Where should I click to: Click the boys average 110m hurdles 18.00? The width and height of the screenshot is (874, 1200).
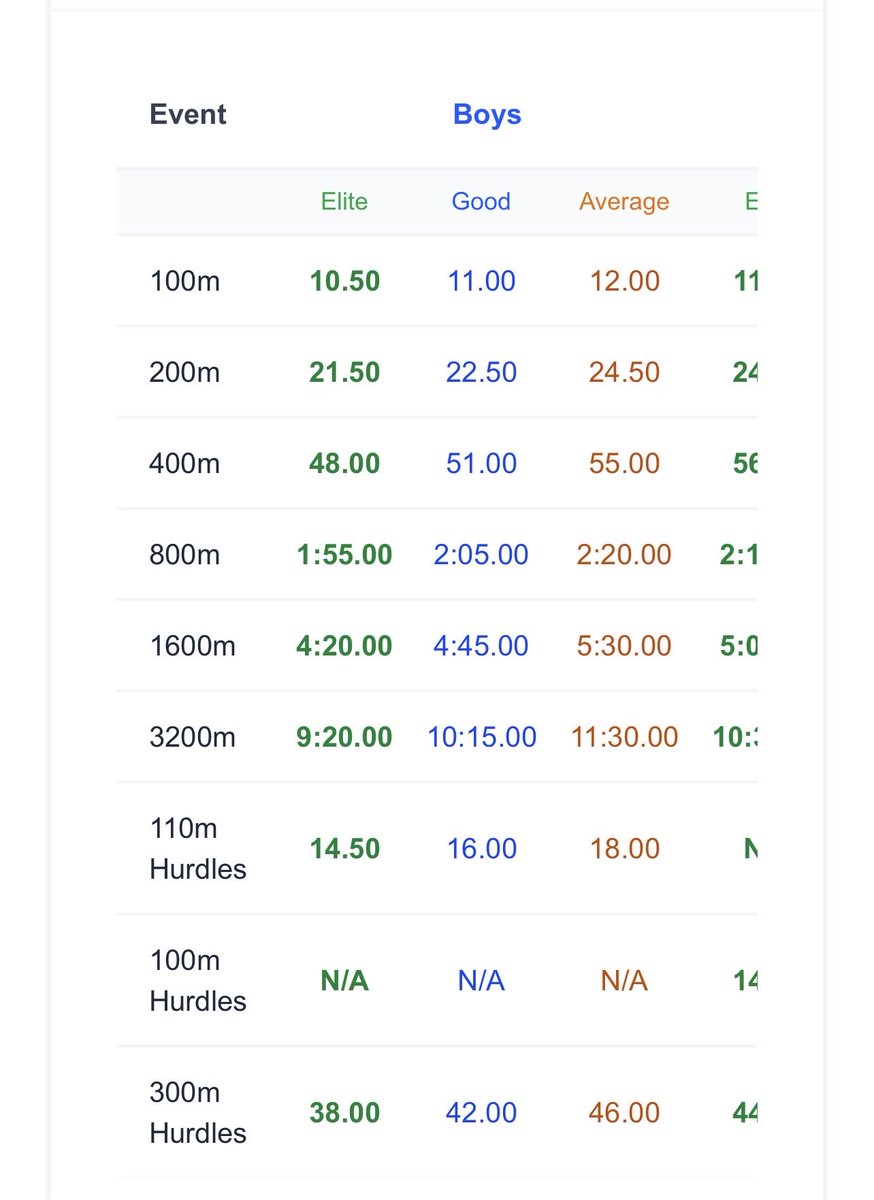[x=624, y=848]
